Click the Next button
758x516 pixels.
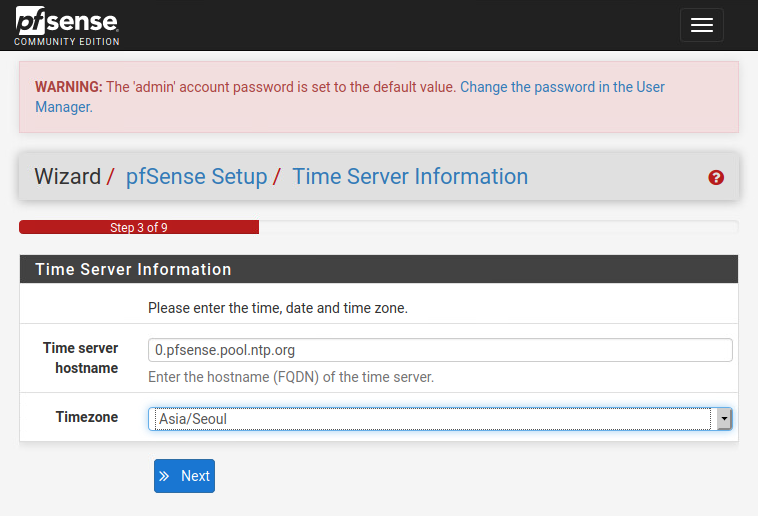pyautogui.click(x=184, y=476)
